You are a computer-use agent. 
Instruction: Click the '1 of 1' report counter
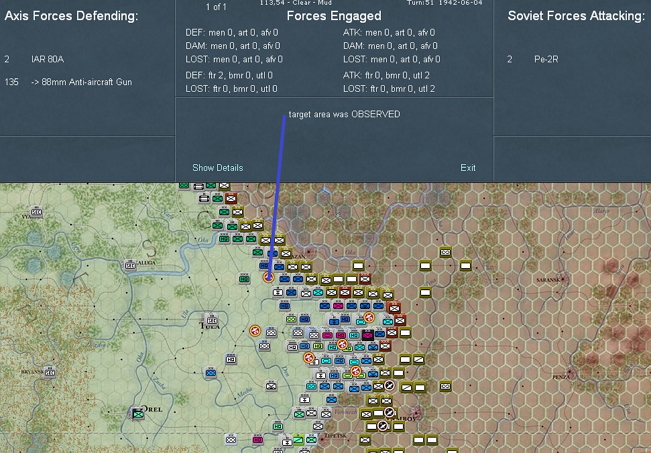(x=216, y=7)
